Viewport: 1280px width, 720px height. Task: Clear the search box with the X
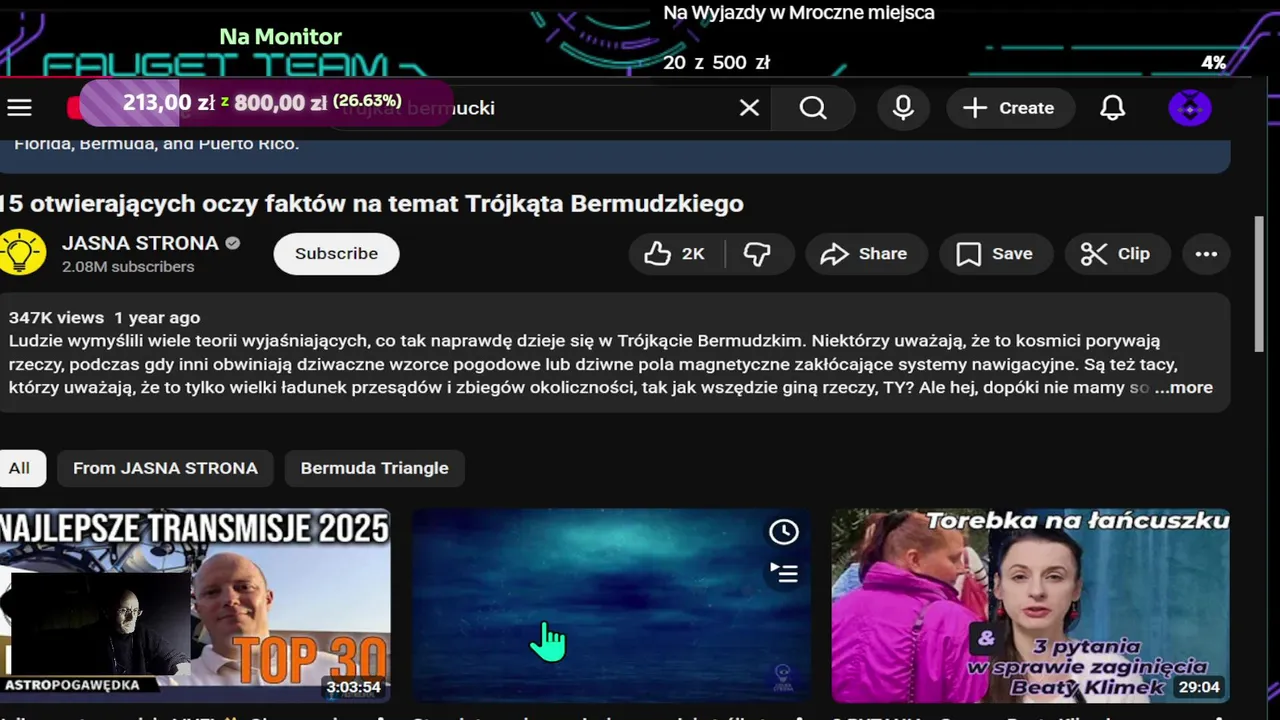(749, 108)
